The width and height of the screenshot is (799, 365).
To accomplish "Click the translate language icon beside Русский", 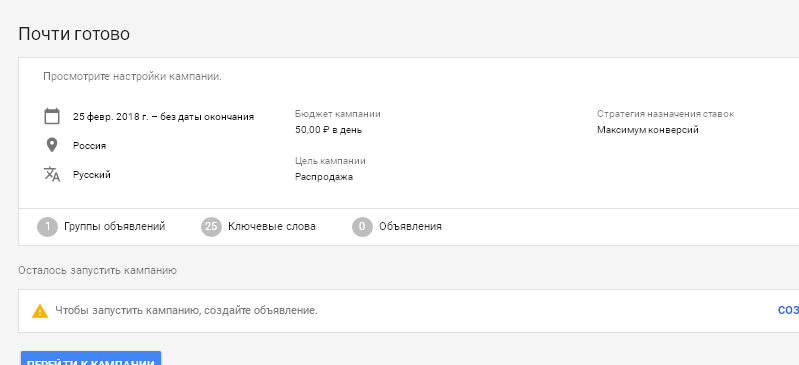I will [51, 174].
